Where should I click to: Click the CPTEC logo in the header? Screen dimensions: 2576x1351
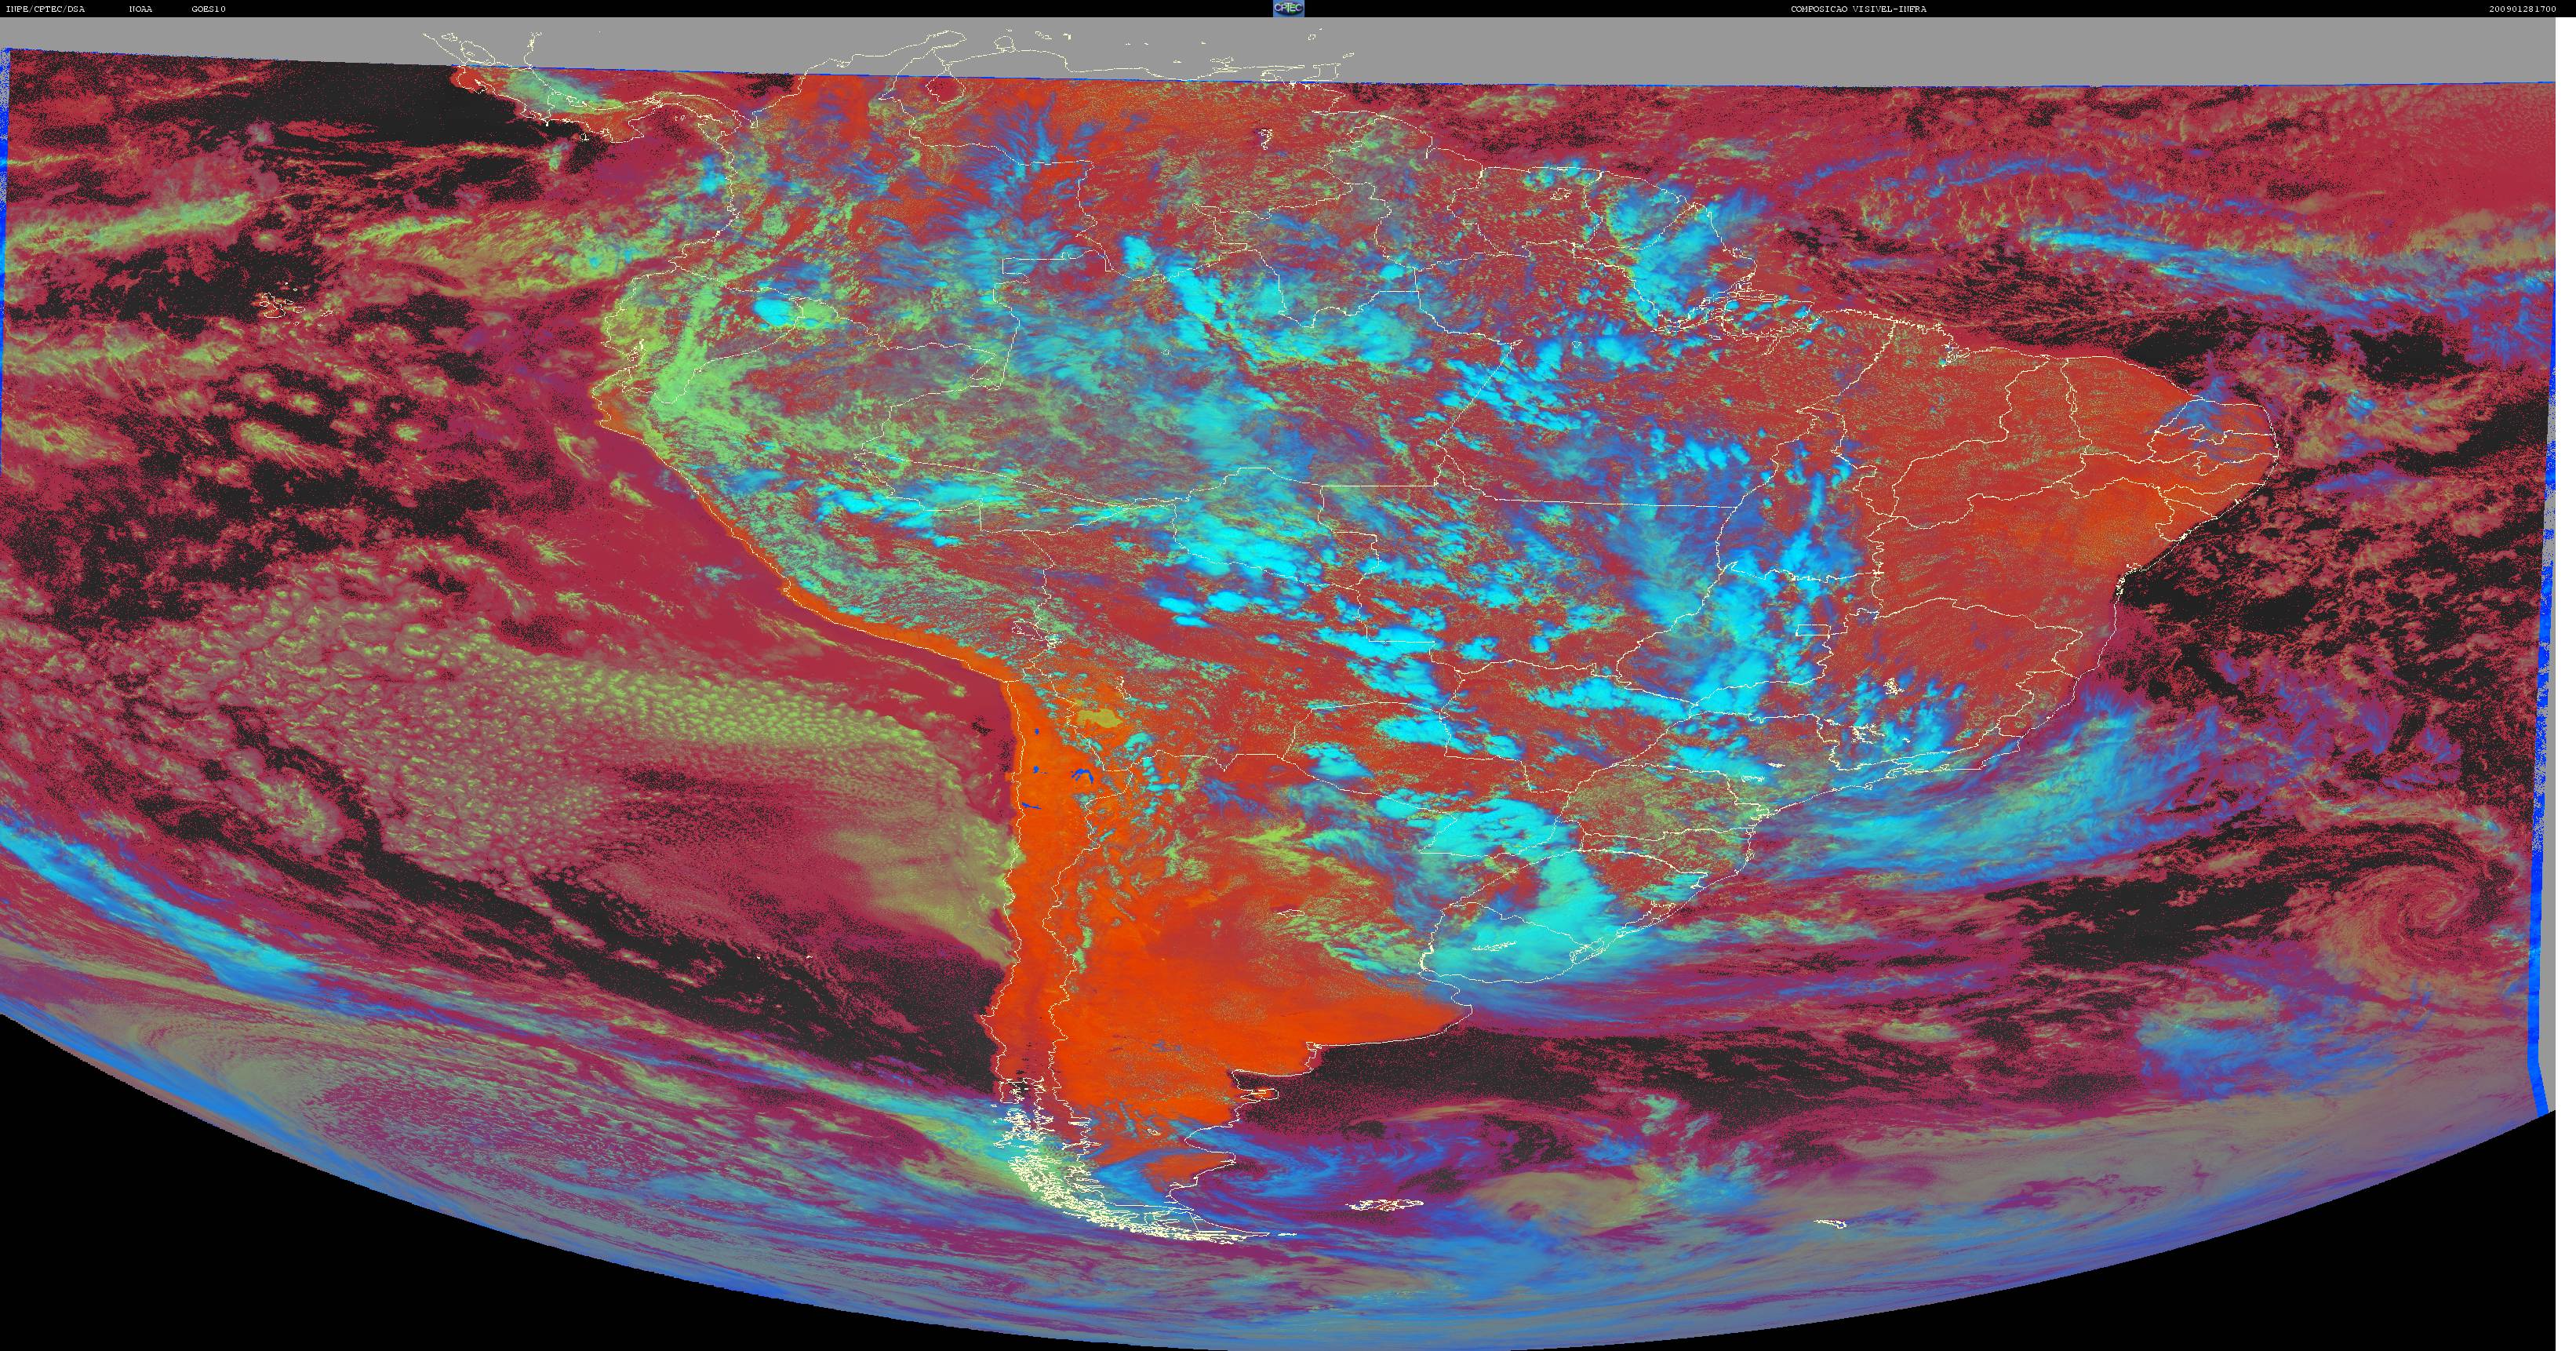pyautogui.click(x=1288, y=8)
